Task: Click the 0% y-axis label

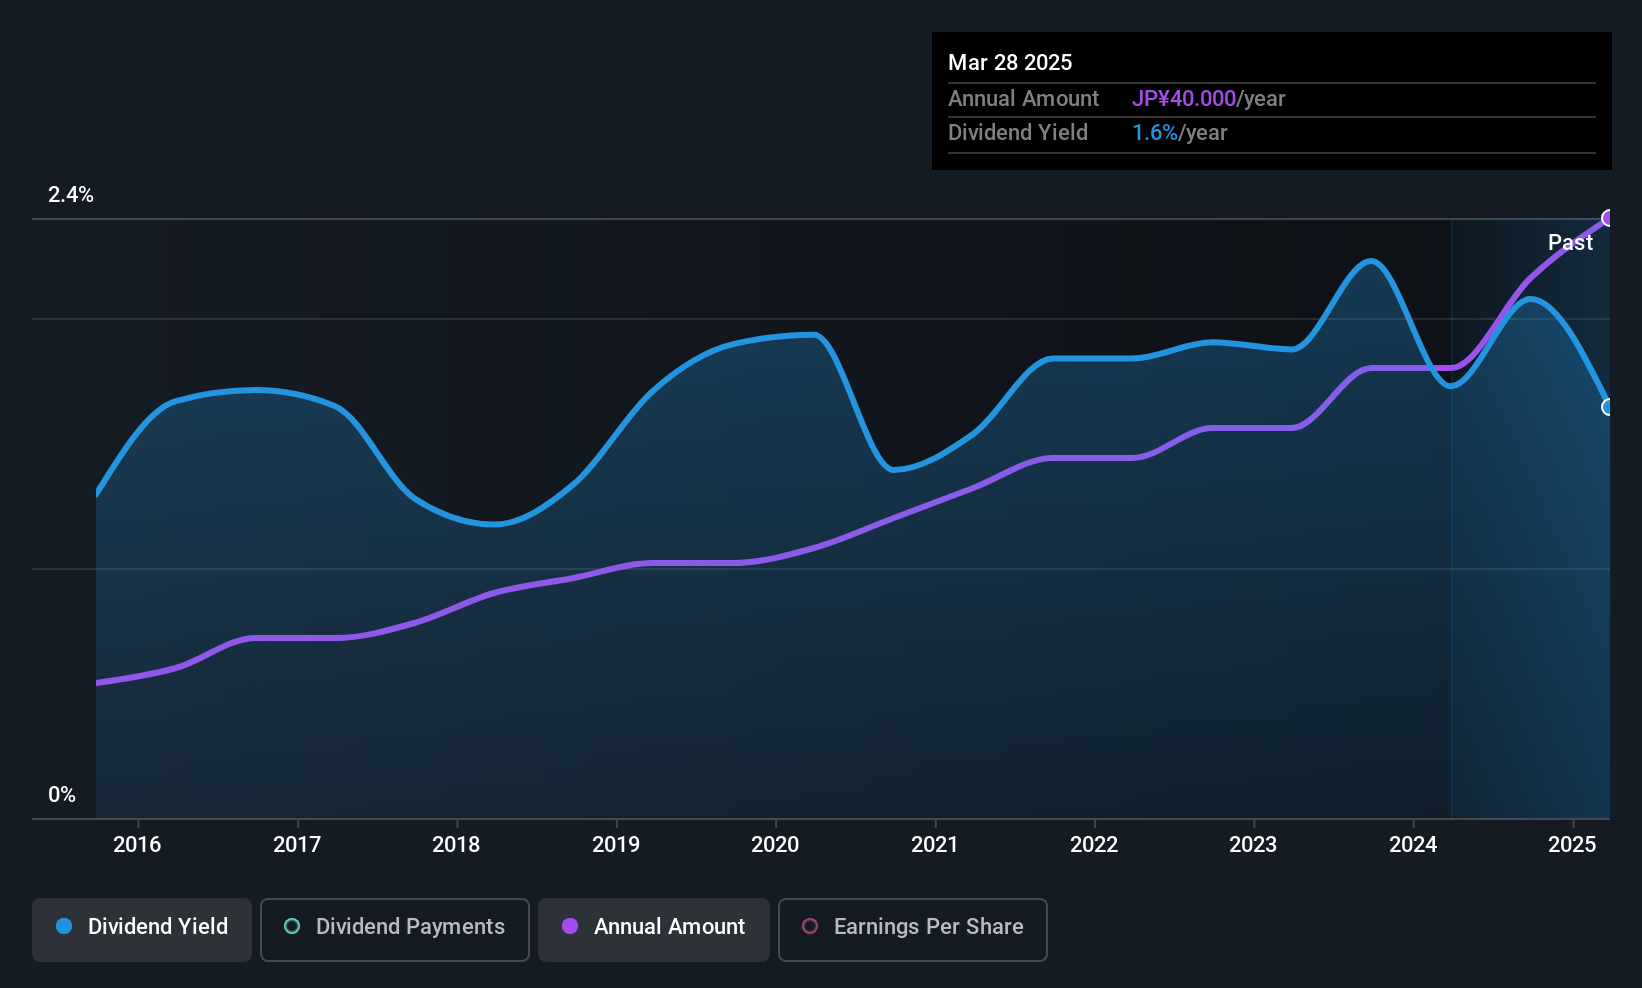Action: pos(62,795)
